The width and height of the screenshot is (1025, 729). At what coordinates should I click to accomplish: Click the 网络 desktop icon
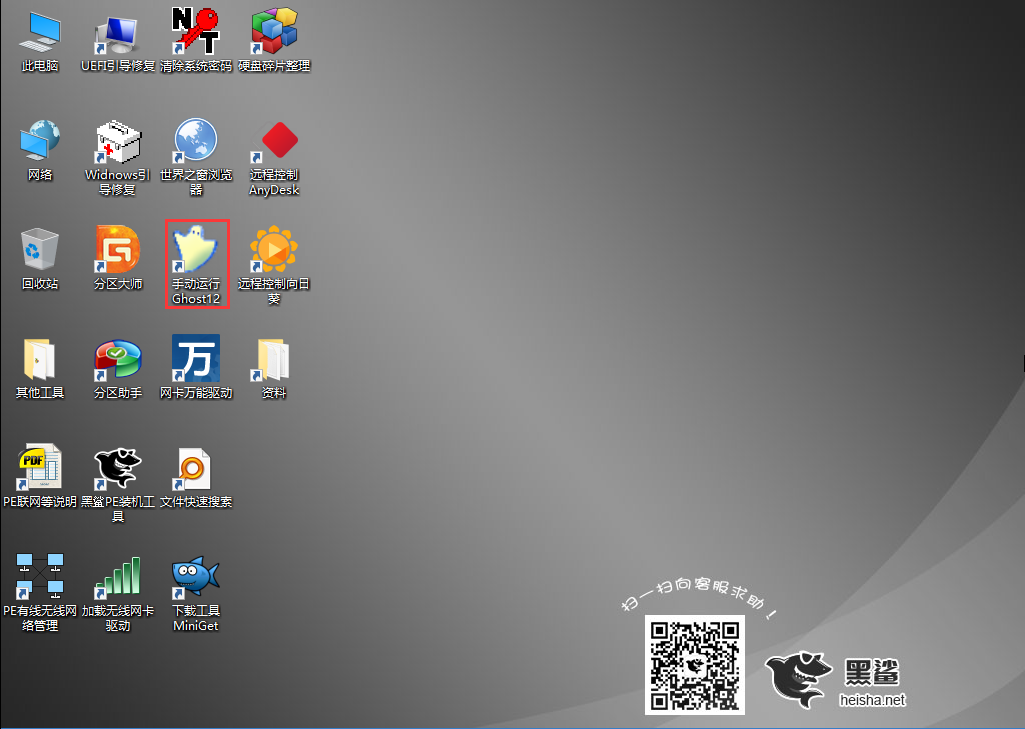[40, 142]
